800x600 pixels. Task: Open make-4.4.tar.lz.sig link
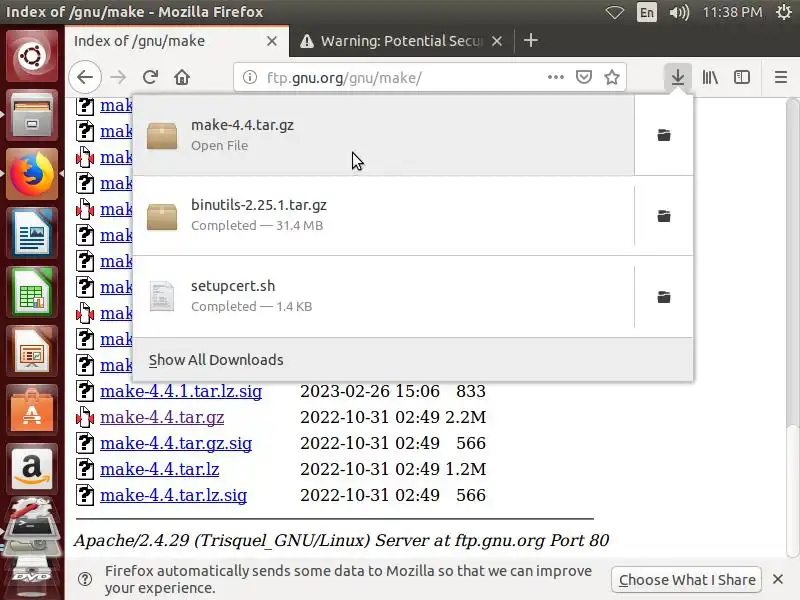pyautogui.click(x=173, y=495)
